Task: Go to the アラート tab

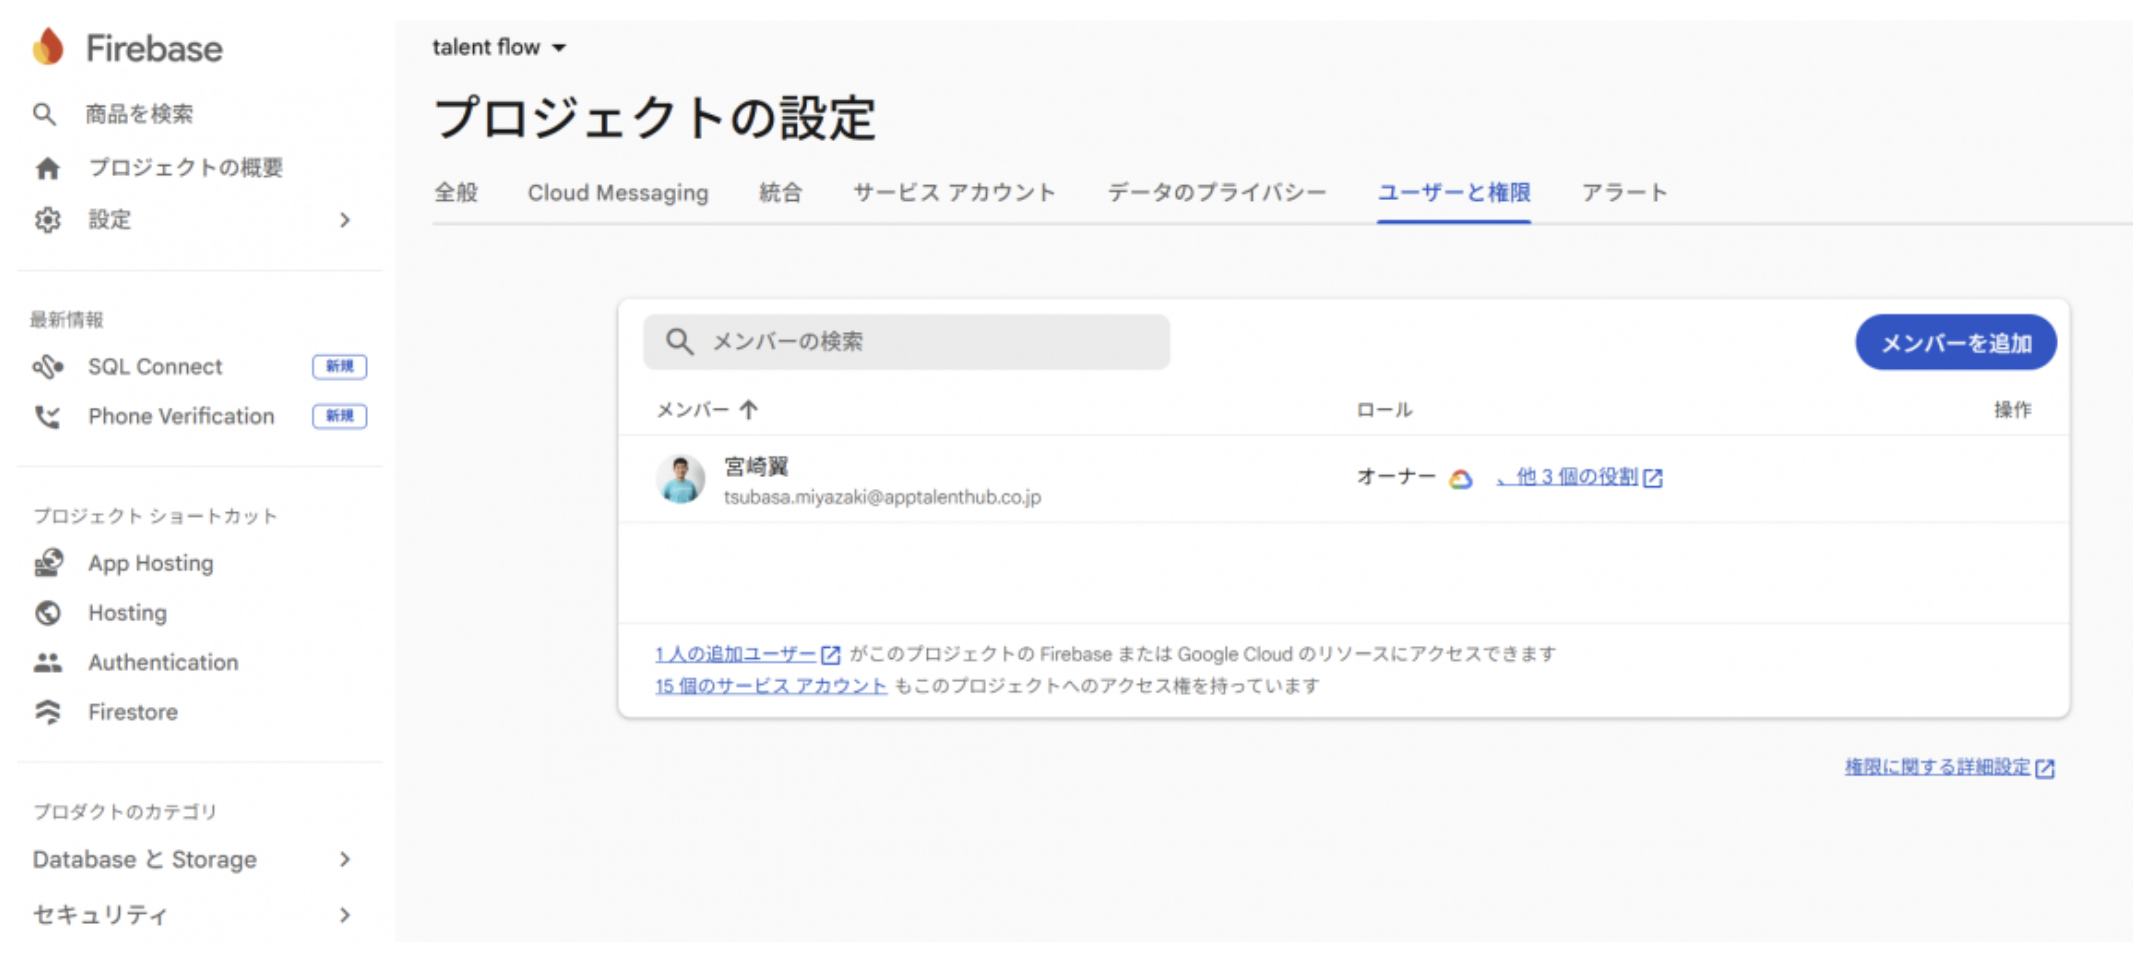Action: pos(1624,192)
